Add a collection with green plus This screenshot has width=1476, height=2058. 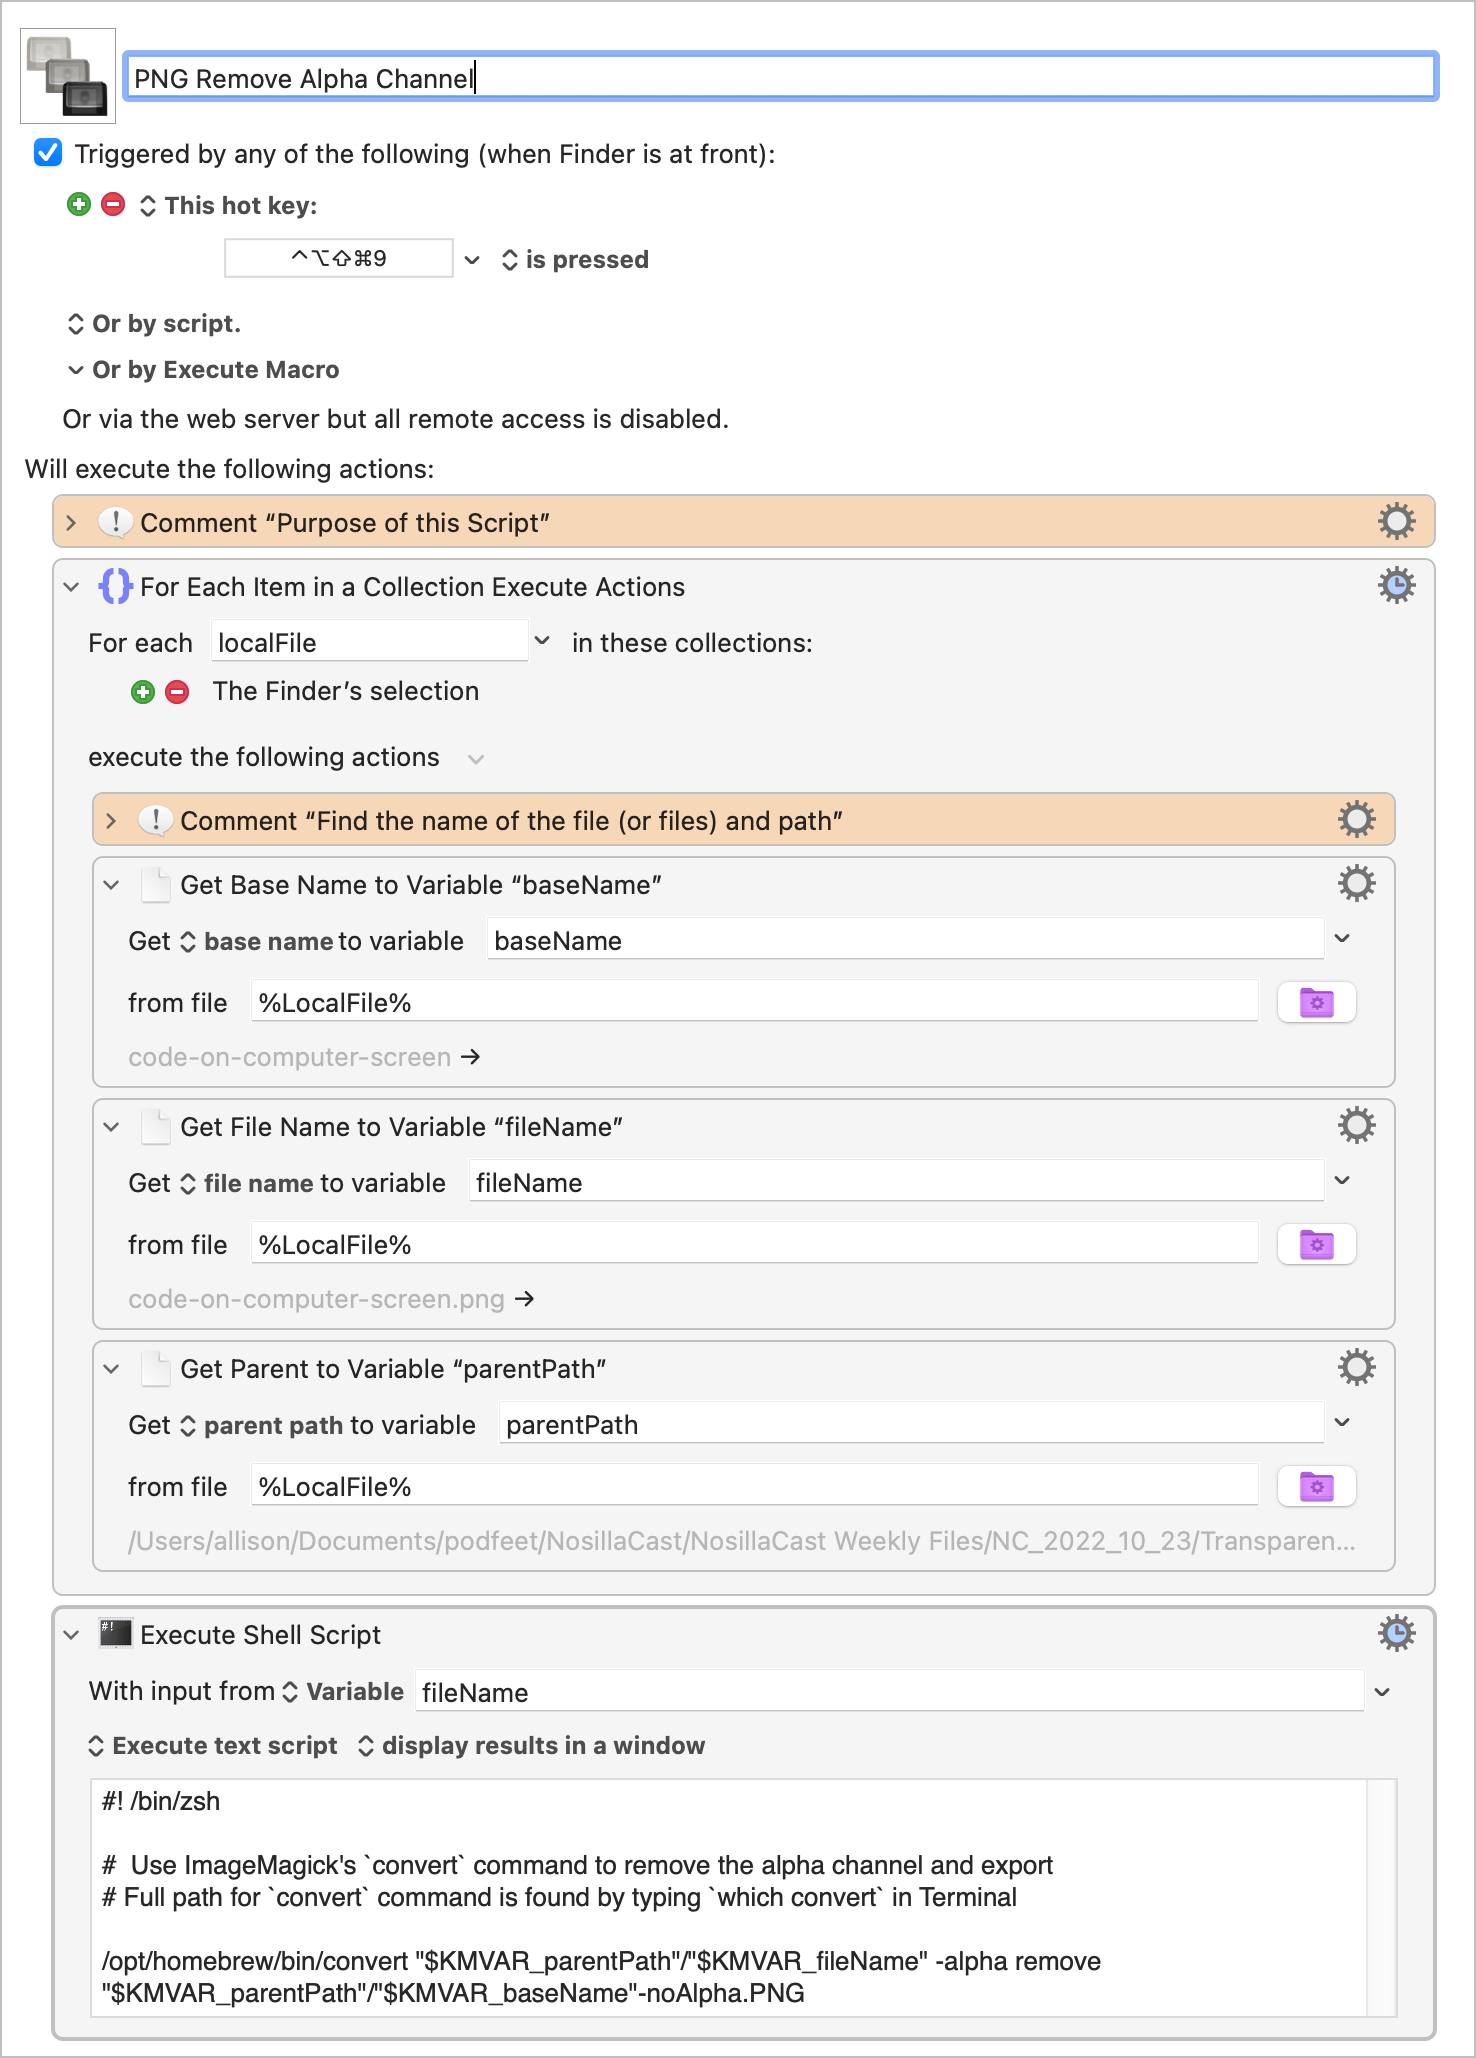143,692
